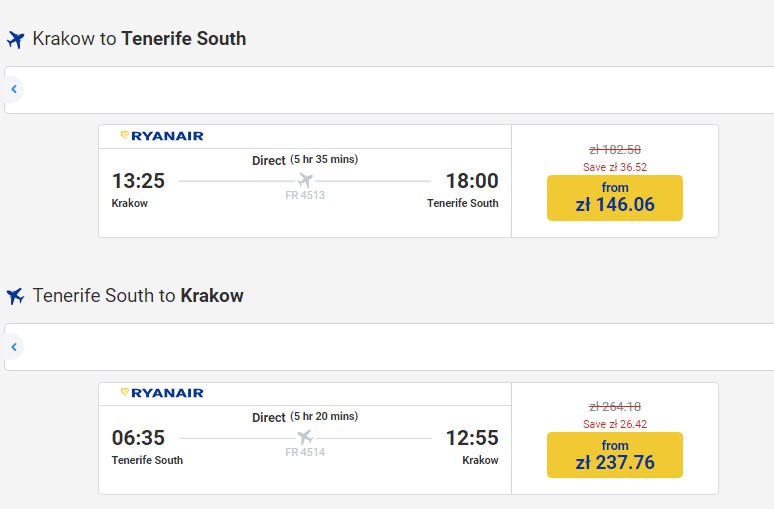774x509 pixels.
Task: Select the from zł 146.06 fare
Action: pos(614,197)
